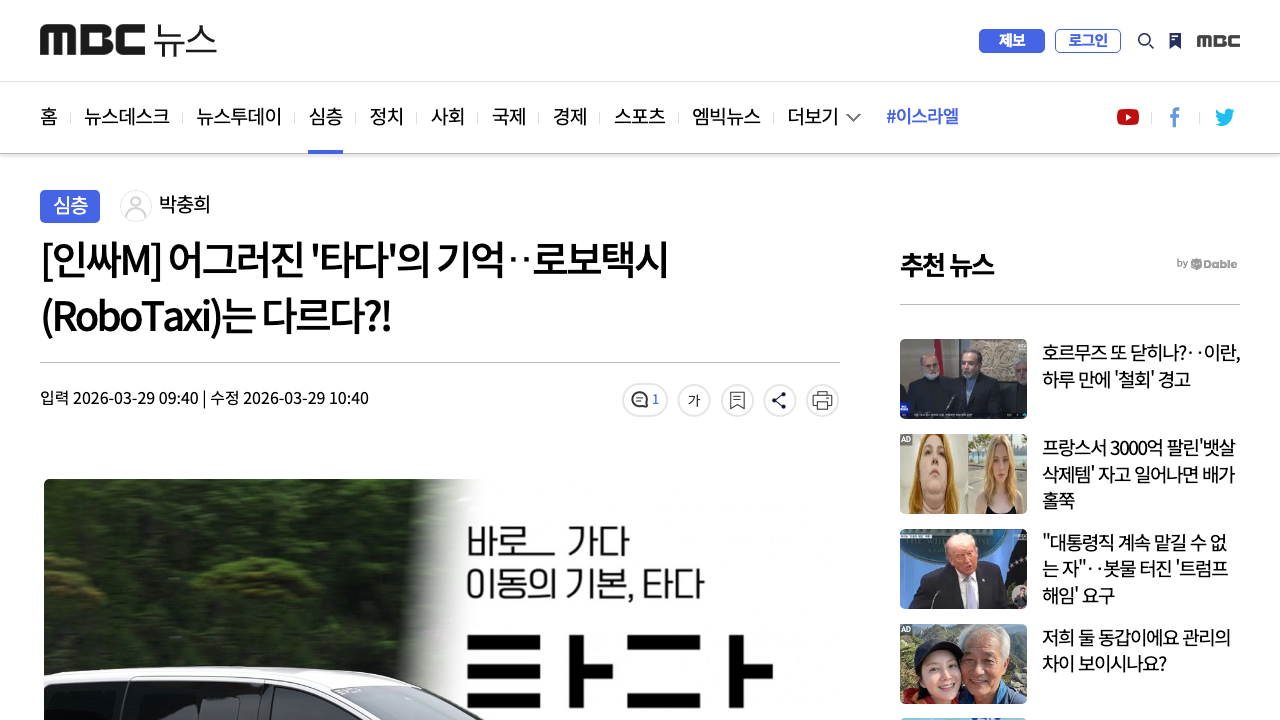The image size is (1280, 720).
Task: Go to the MBC main site logo
Action: point(1218,41)
